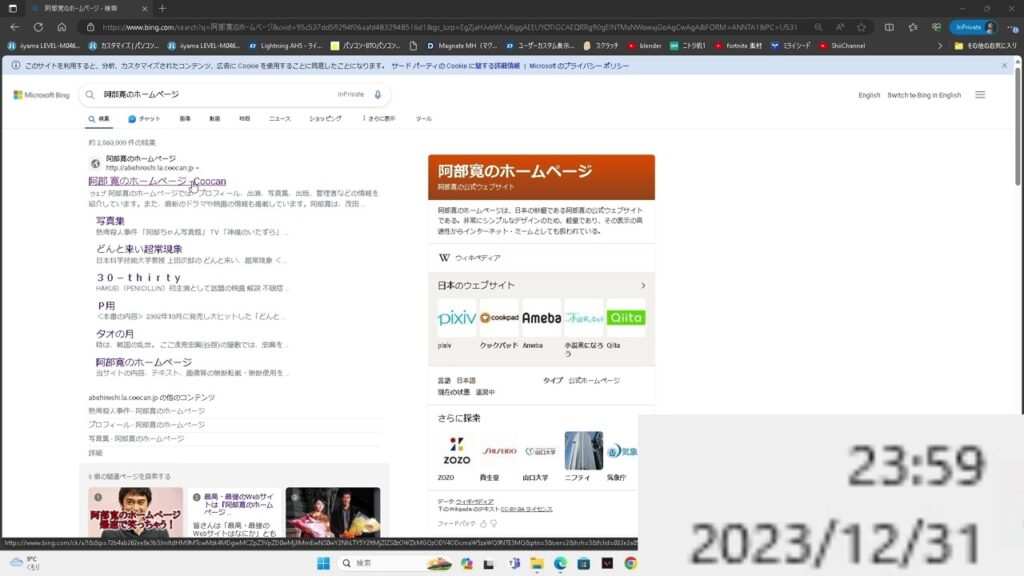This screenshot has height=576, width=1024.
Task: Open the pixiv thumbnail in the knowledge panel
Action: coord(457,316)
